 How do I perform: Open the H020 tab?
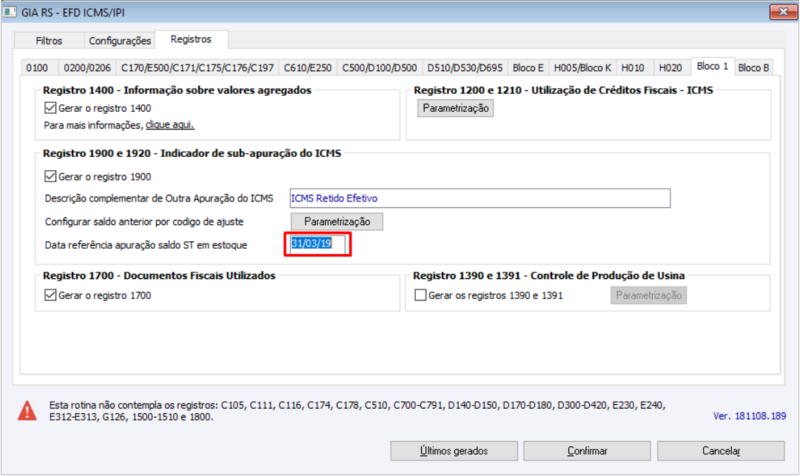click(670, 68)
